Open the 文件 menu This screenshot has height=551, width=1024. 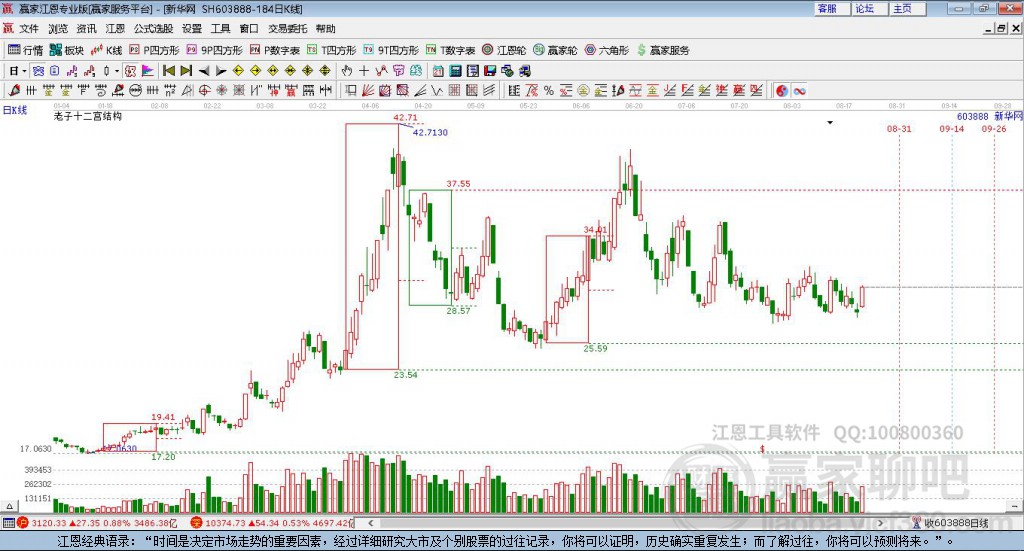(29, 29)
